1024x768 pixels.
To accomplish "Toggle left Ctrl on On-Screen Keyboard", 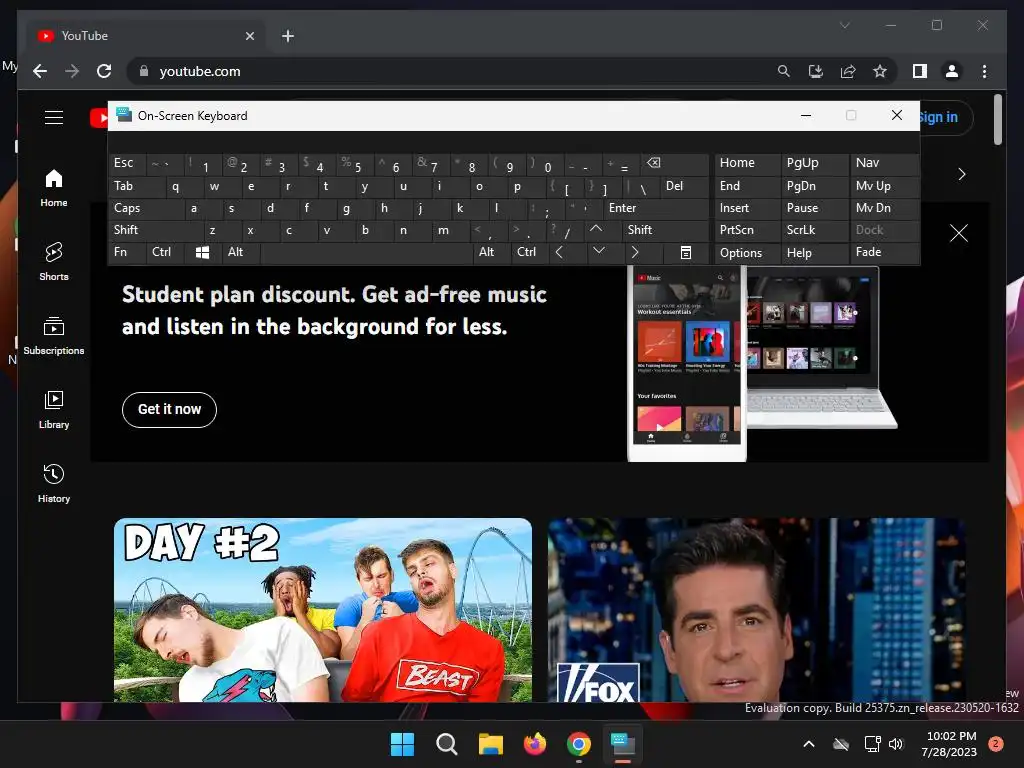I will coord(164,252).
